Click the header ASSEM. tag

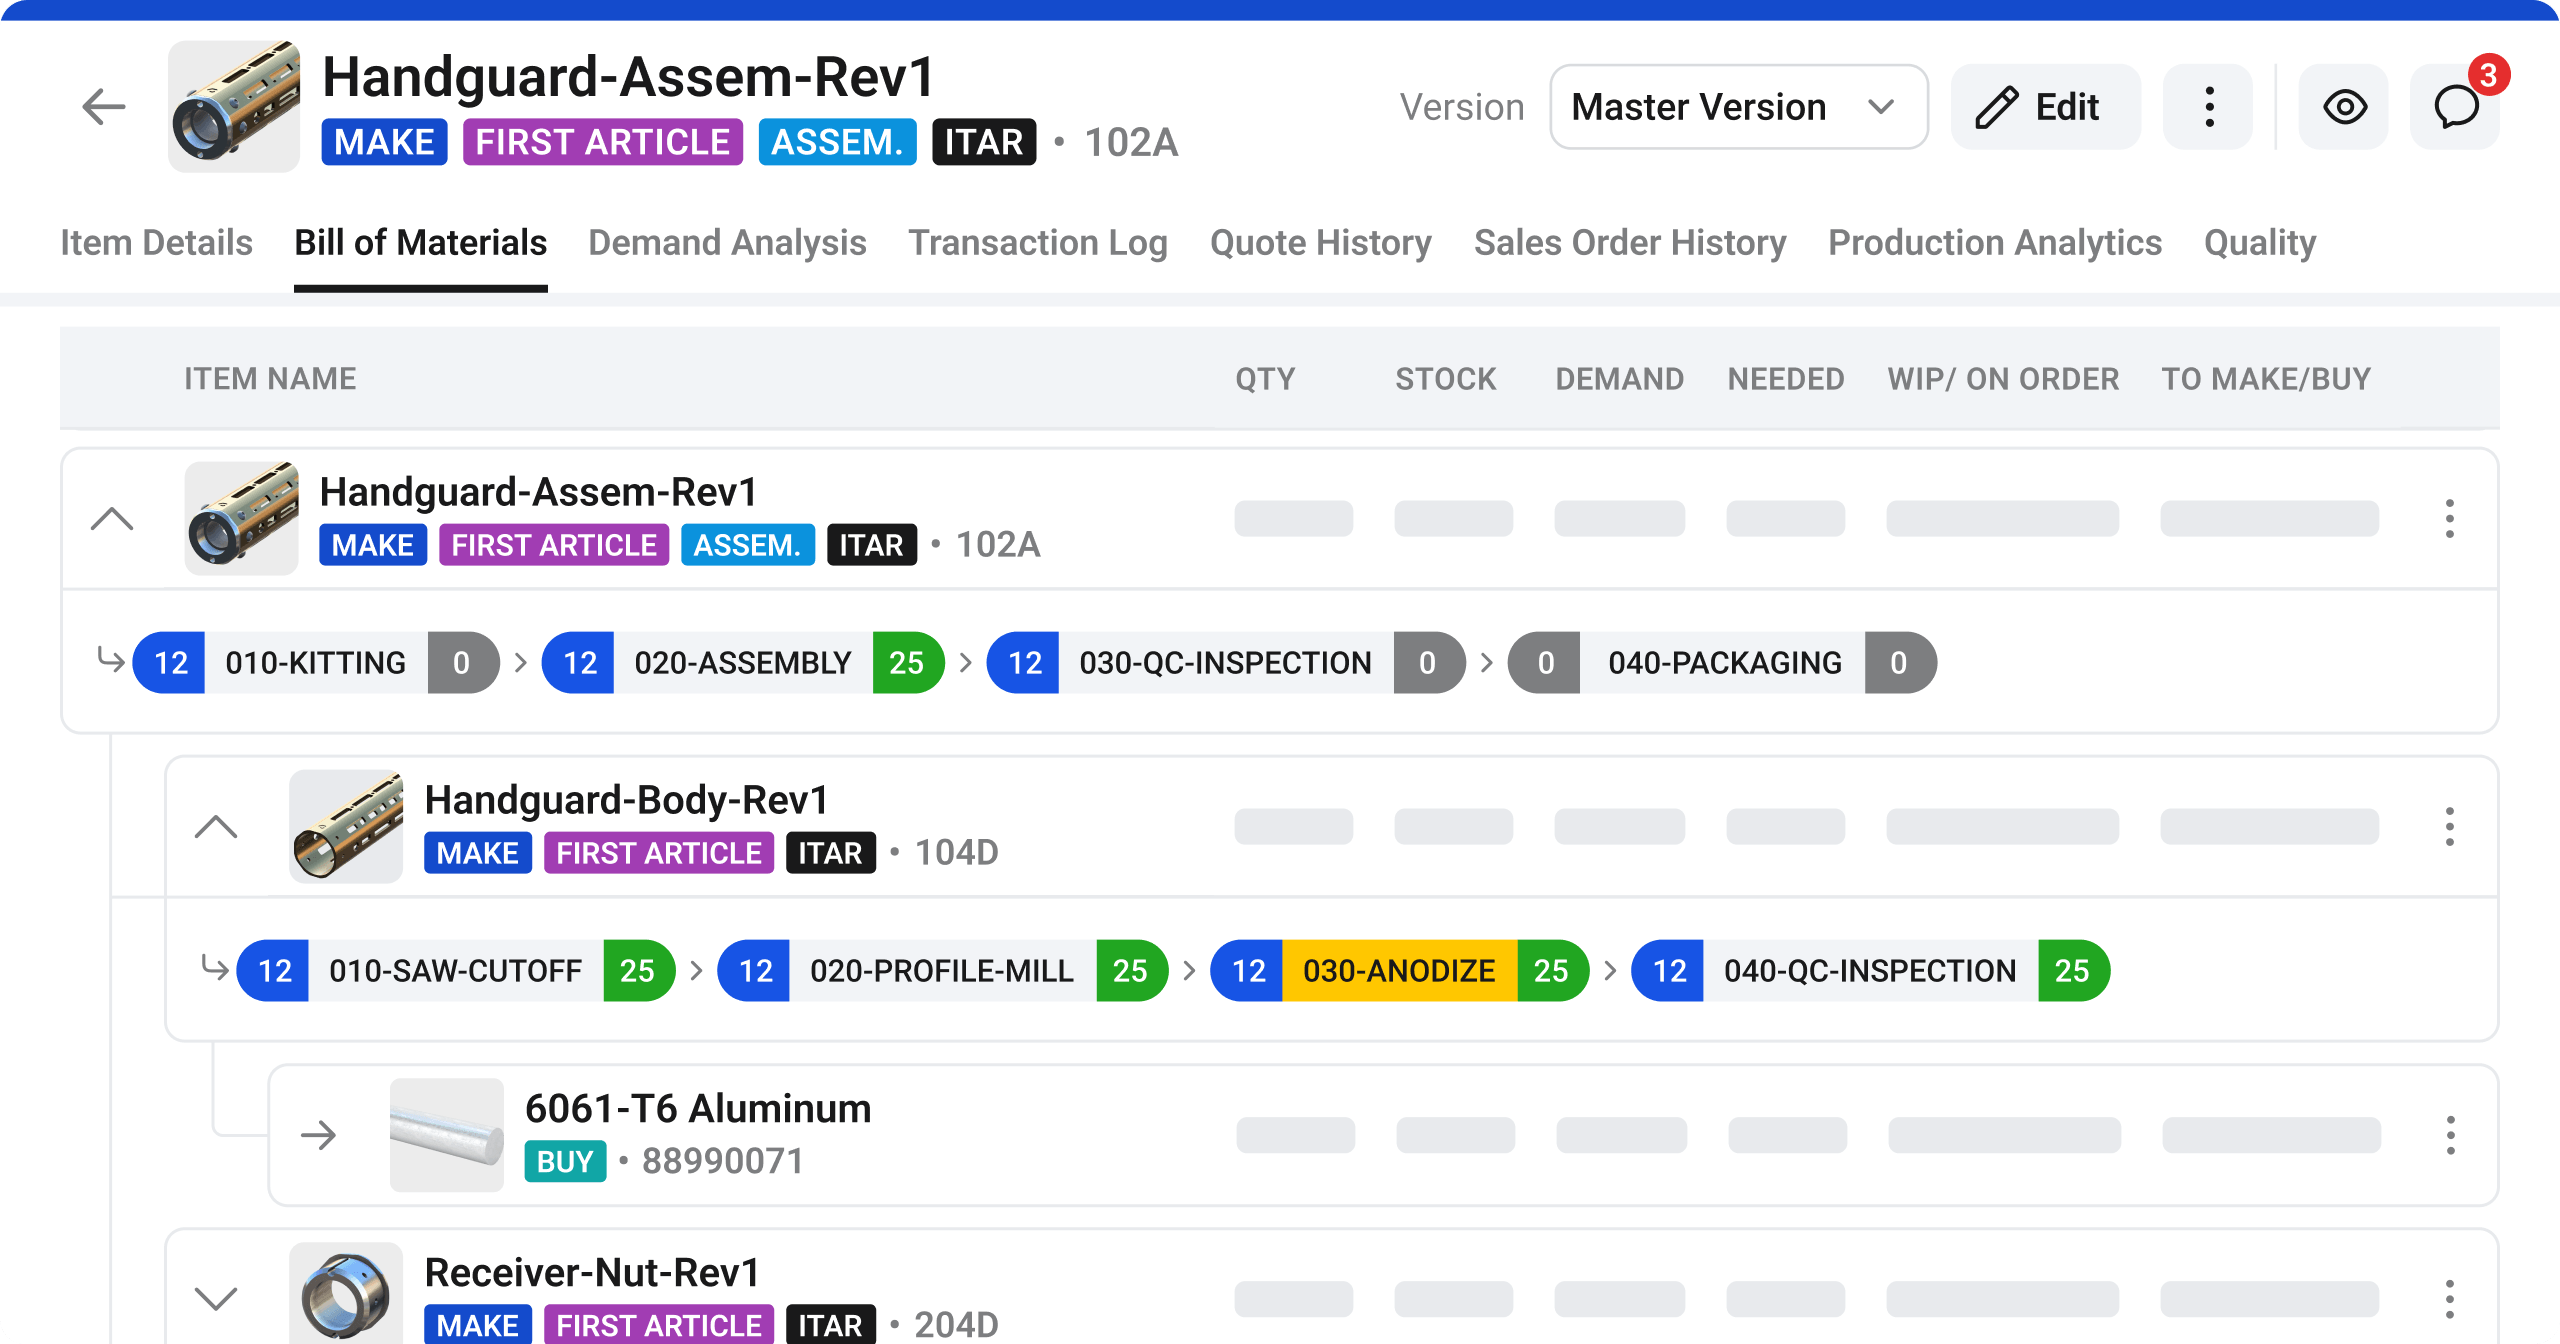point(837,142)
